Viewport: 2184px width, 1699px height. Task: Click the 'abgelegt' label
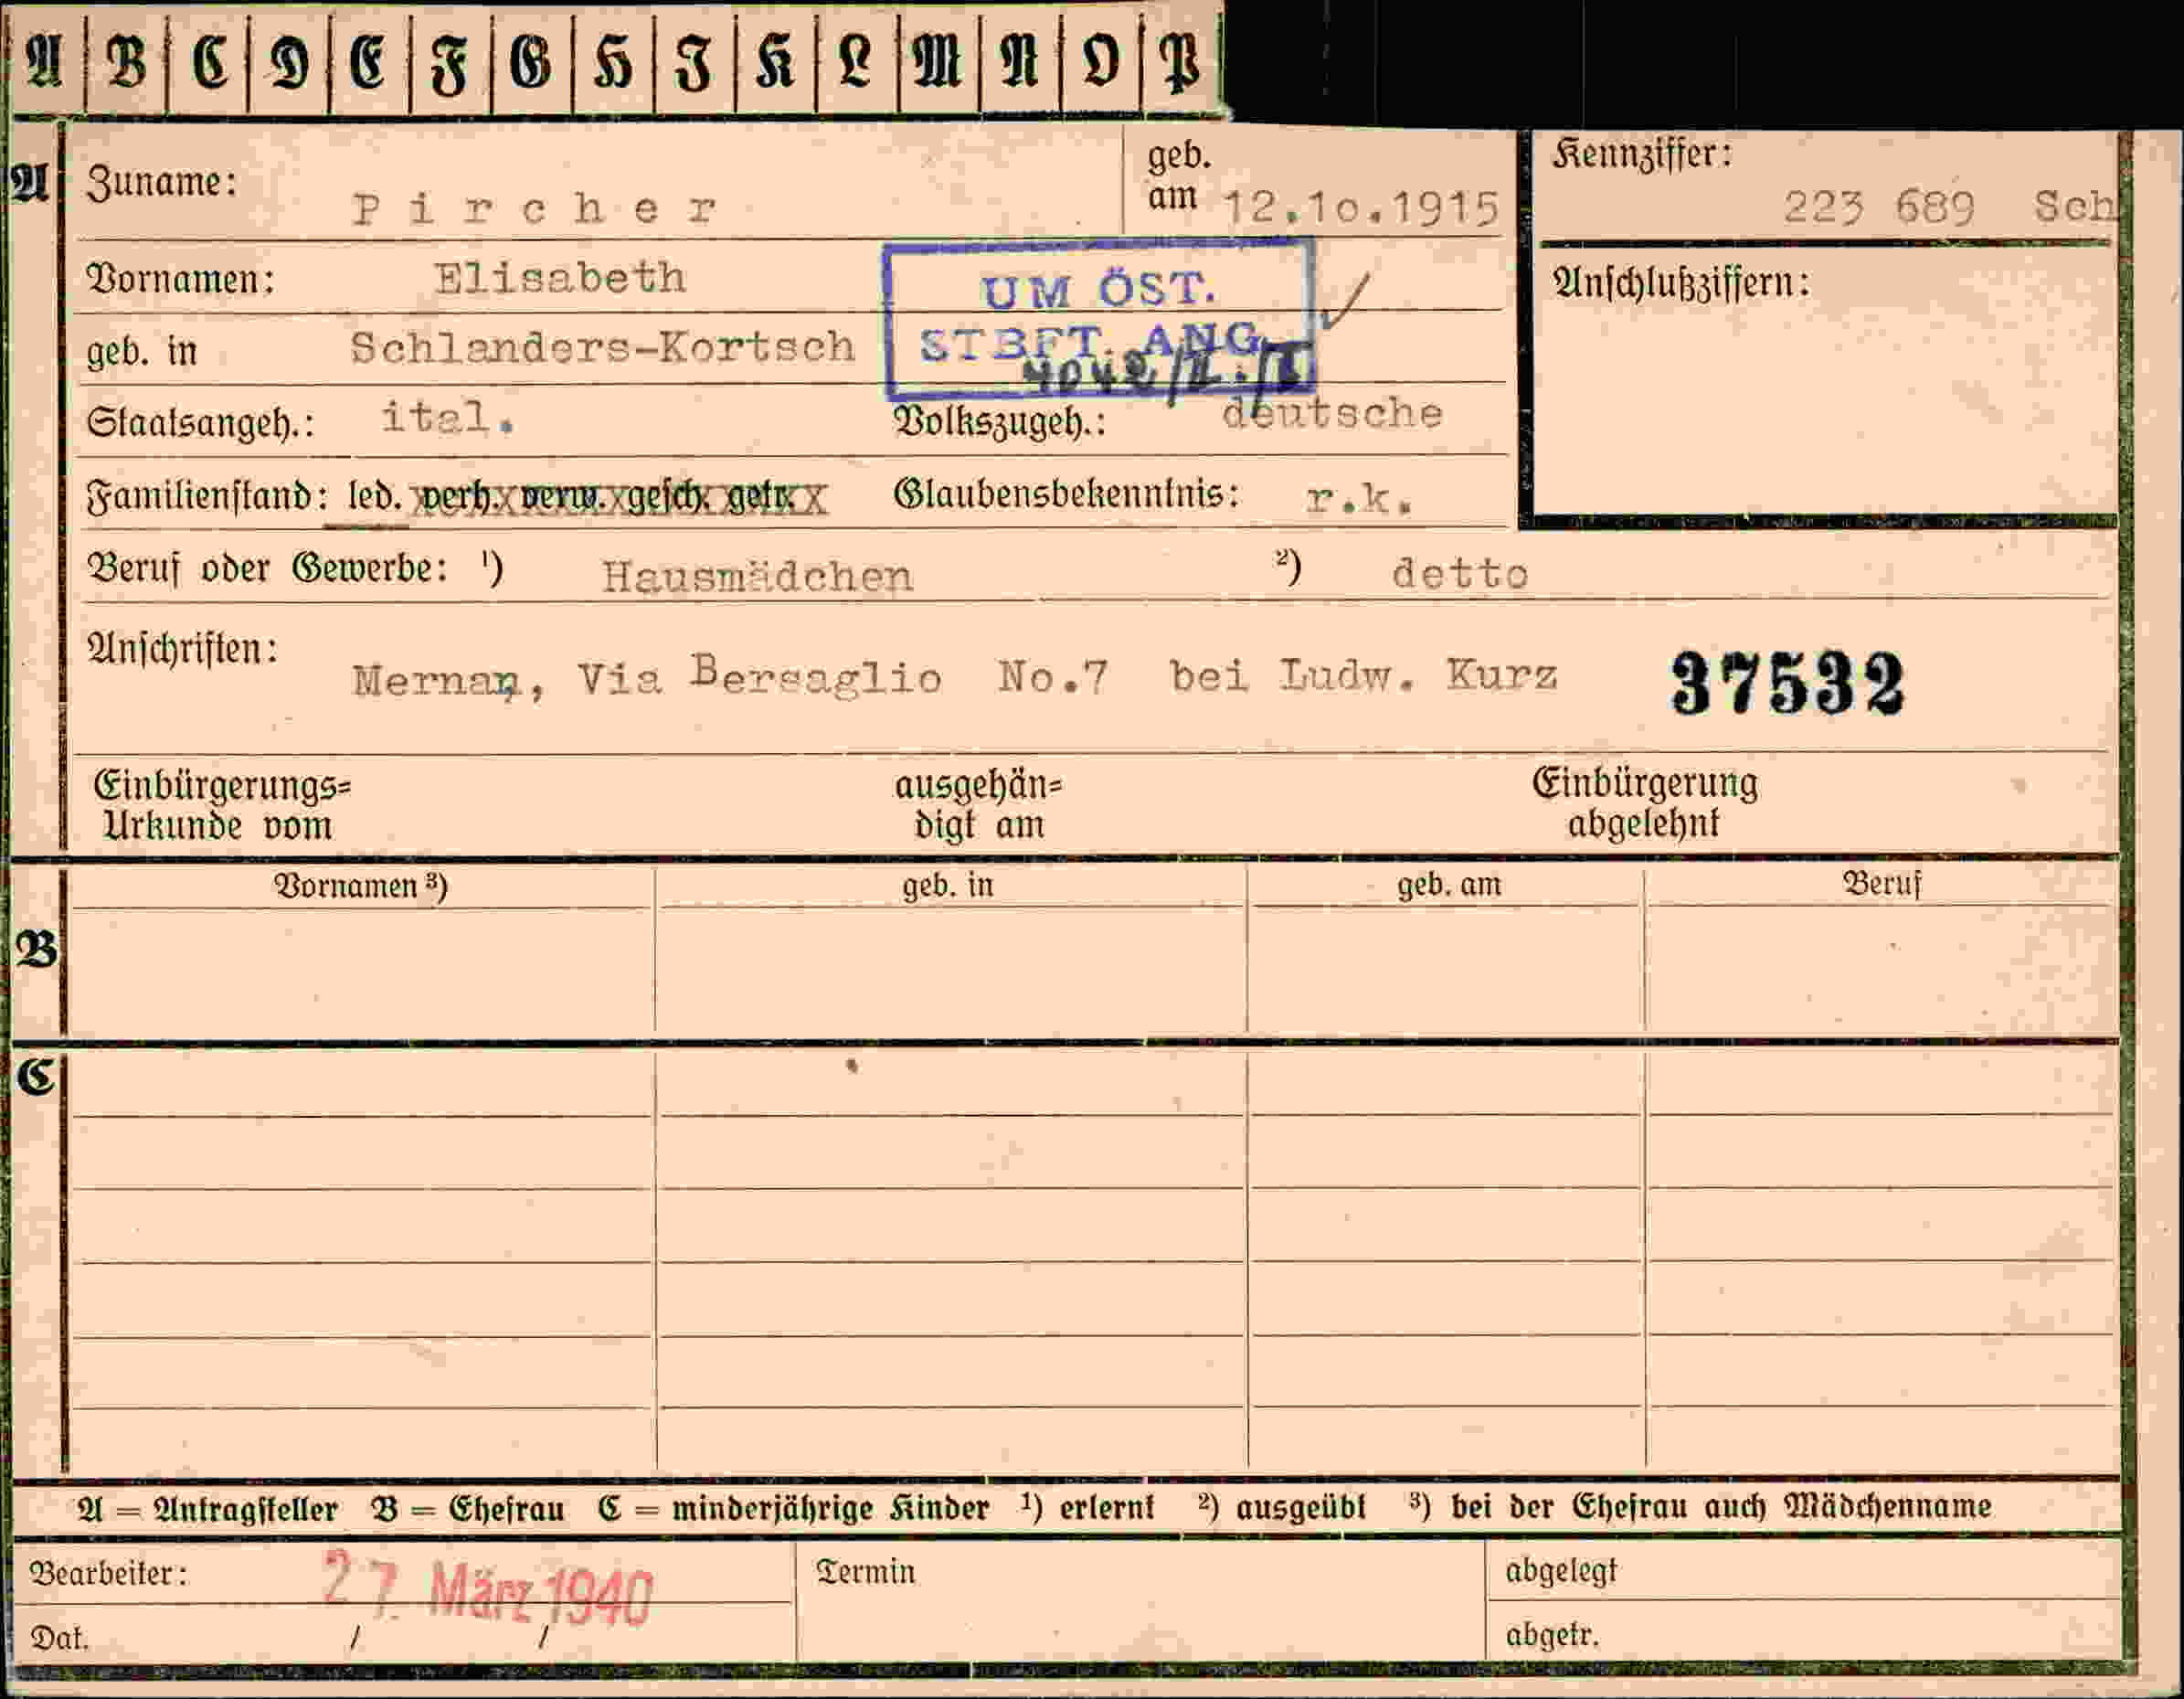[1561, 1571]
